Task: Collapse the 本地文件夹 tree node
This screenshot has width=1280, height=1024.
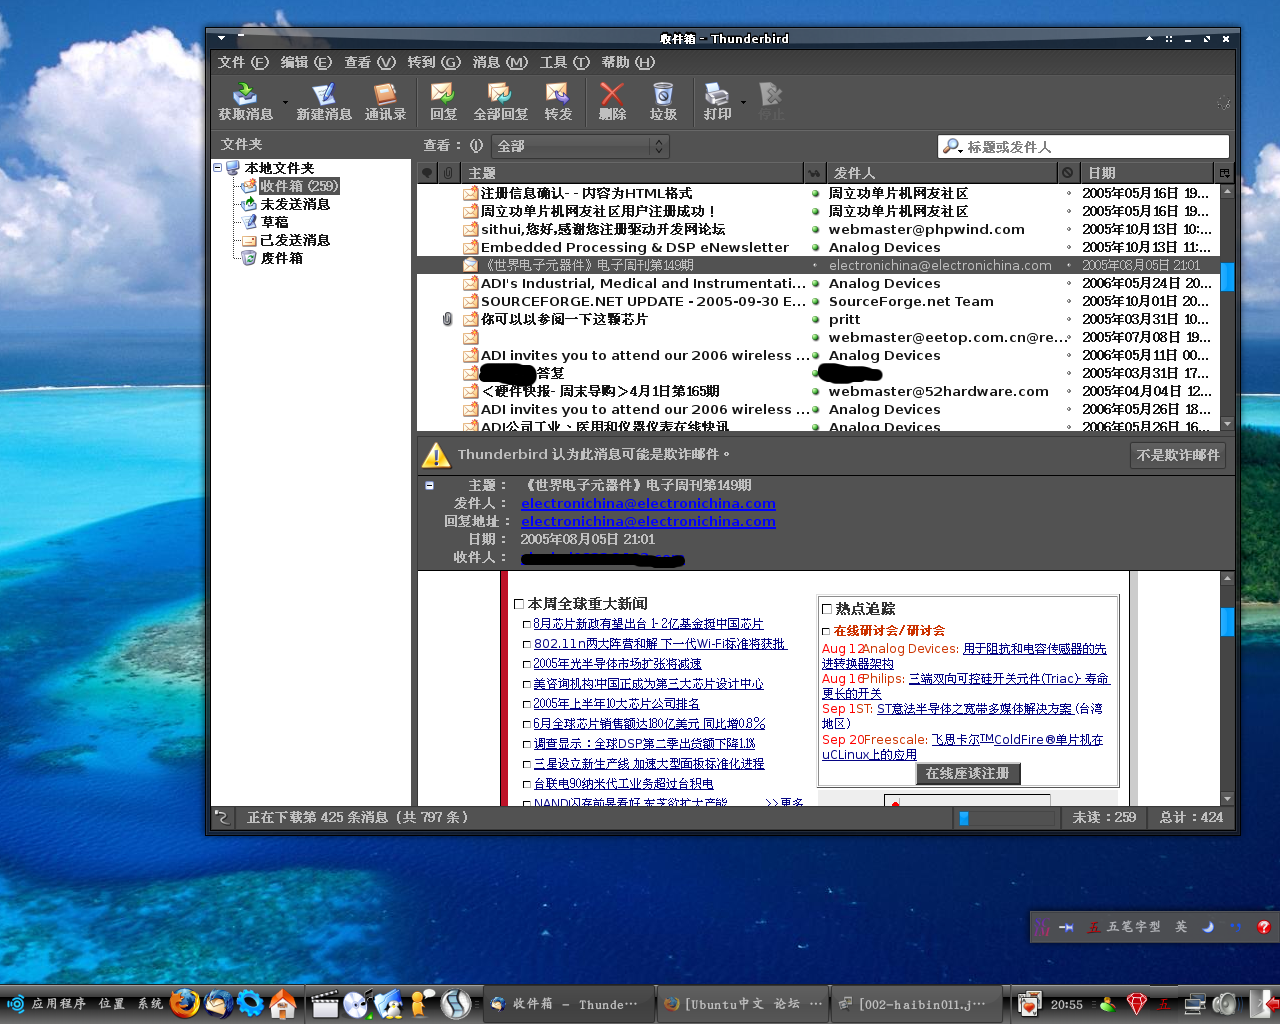Action: click(x=217, y=168)
